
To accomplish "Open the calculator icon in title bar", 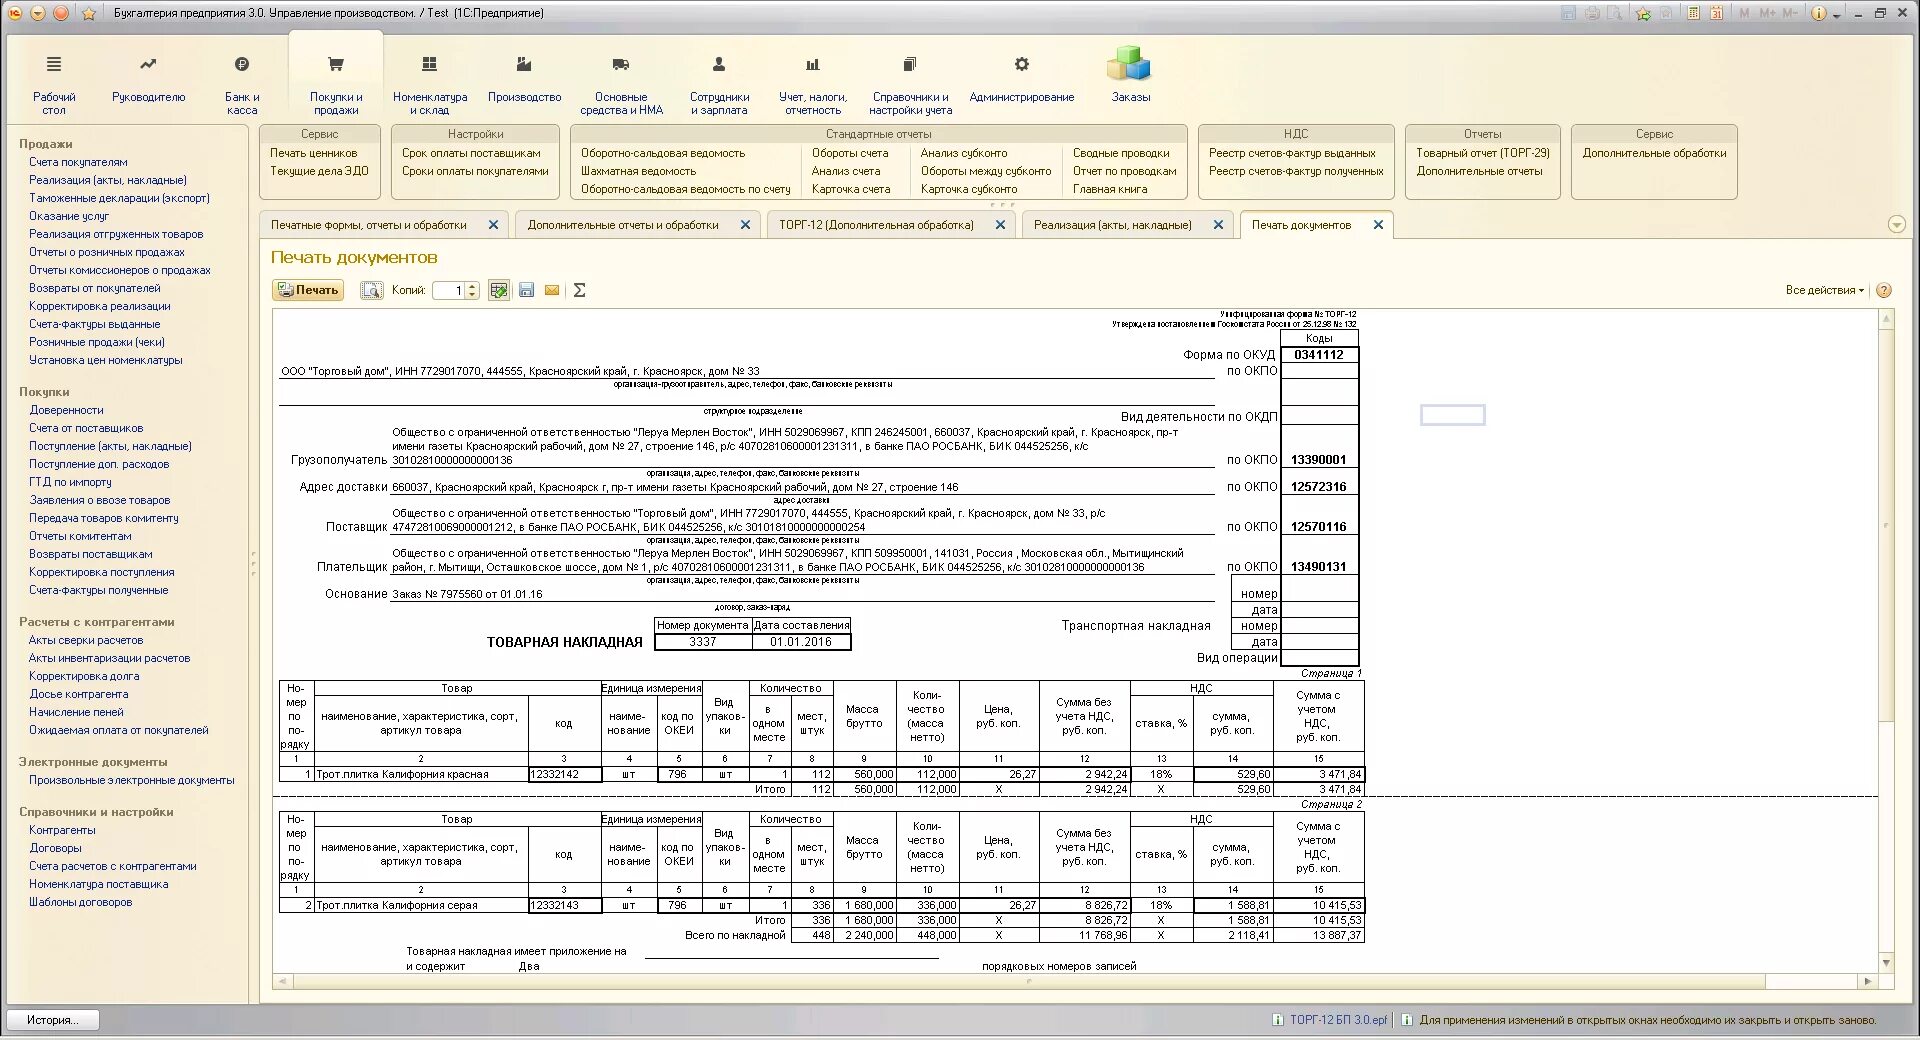I will [x=1693, y=13].
